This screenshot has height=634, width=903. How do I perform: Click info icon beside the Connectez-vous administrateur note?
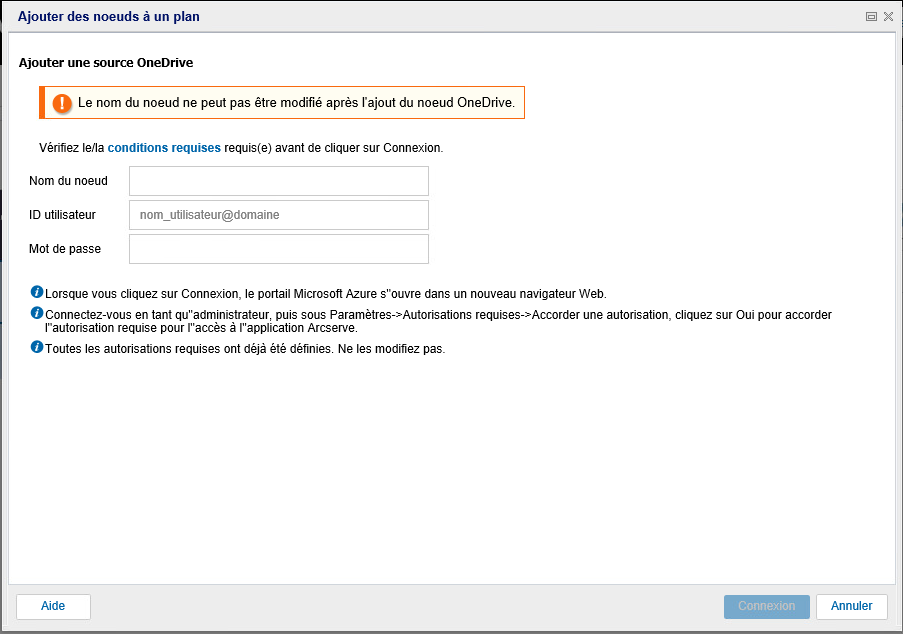pyautogui.click(x=37, y=313)
